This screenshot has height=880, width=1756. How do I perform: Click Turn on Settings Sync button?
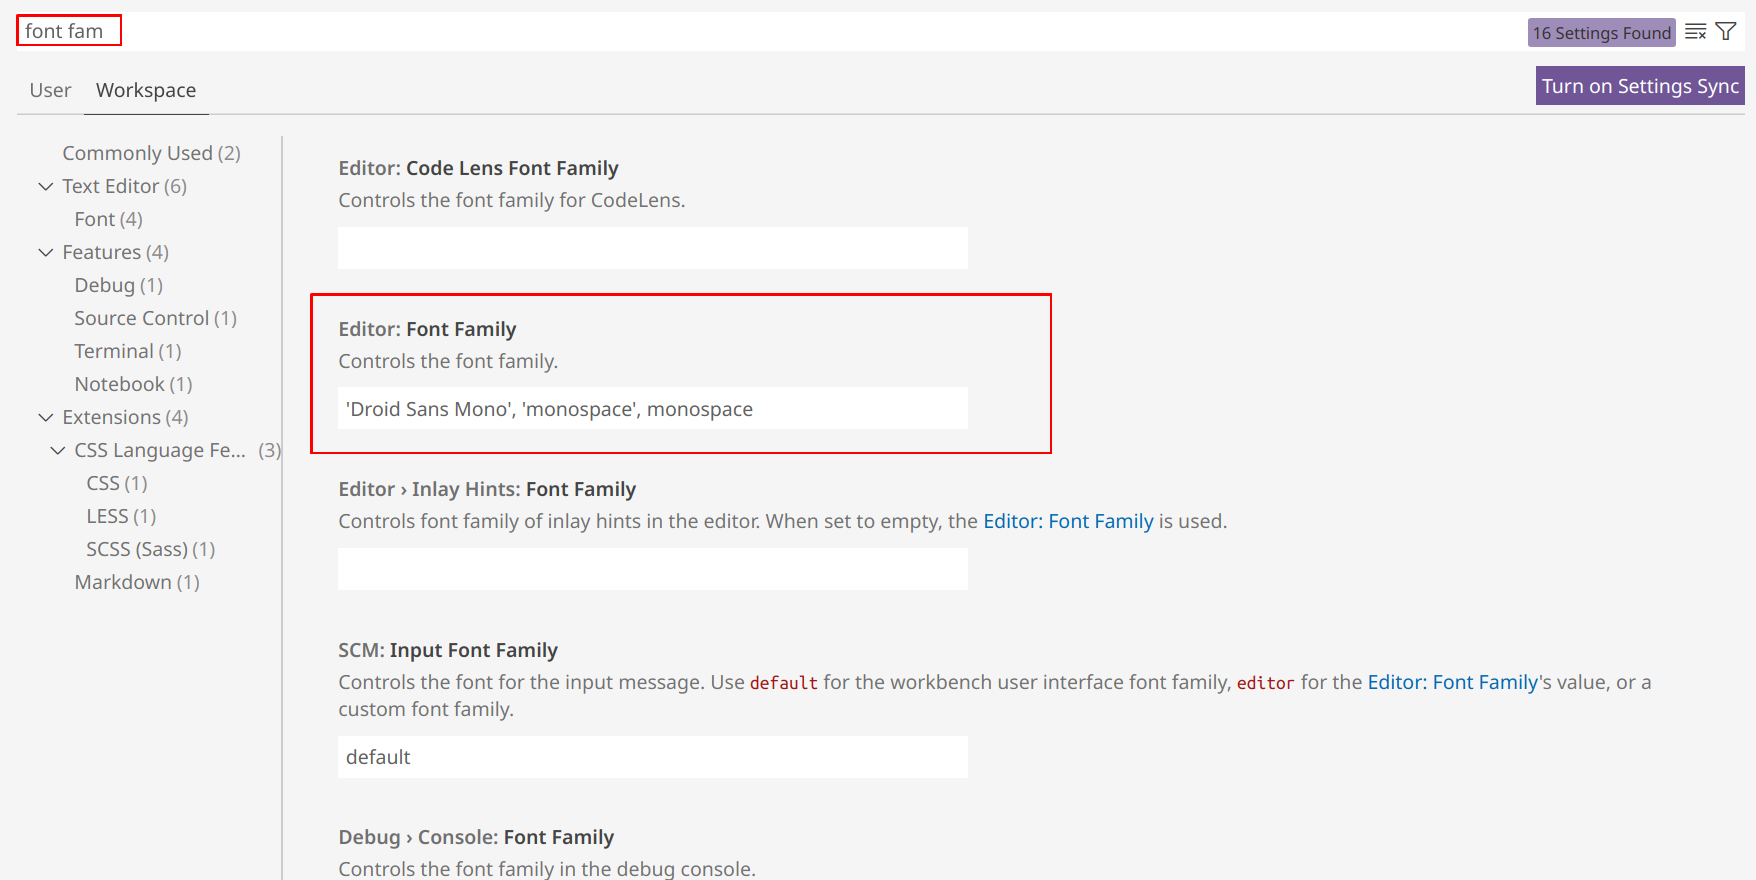click(x=1639, y=86)
